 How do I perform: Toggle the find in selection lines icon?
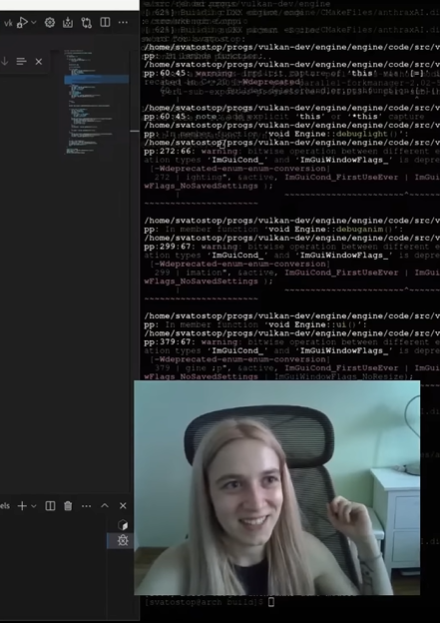[21, 61]
